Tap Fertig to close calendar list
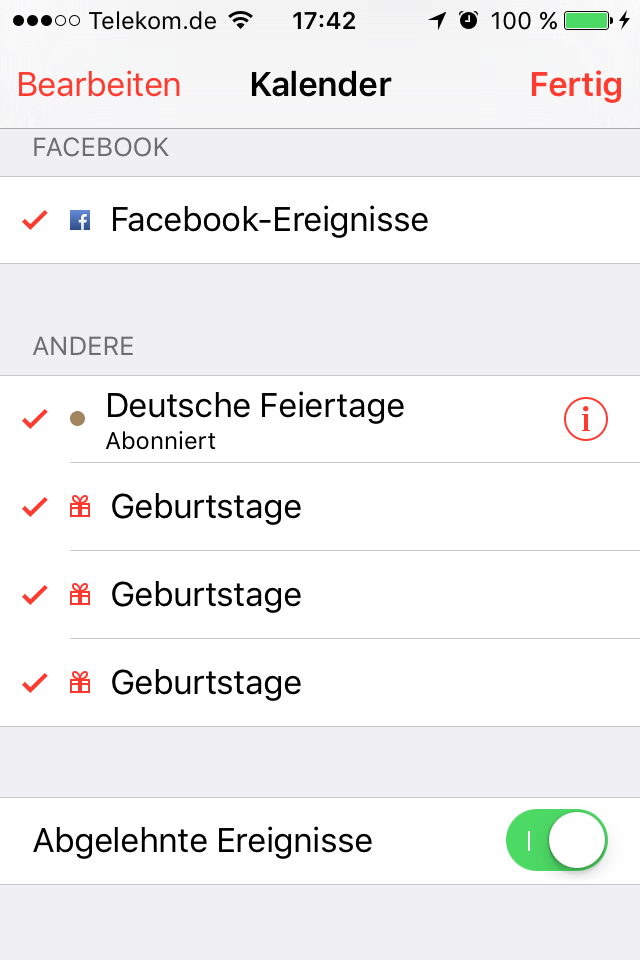Image resolution: width=640 pixels, height=960 pixels. coord(575,85)
